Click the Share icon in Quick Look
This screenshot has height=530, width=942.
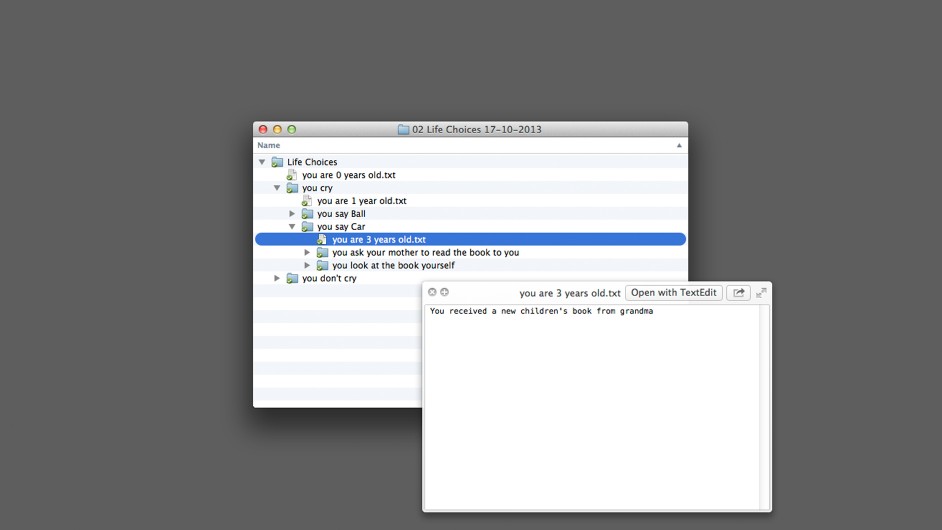(x=738, y=293)
